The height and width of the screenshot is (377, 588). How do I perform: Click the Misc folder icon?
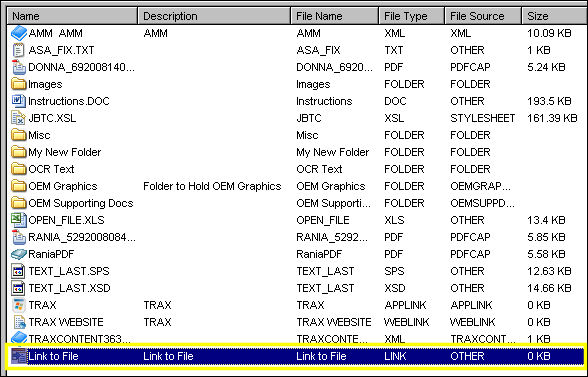click(x=19, y=135)
